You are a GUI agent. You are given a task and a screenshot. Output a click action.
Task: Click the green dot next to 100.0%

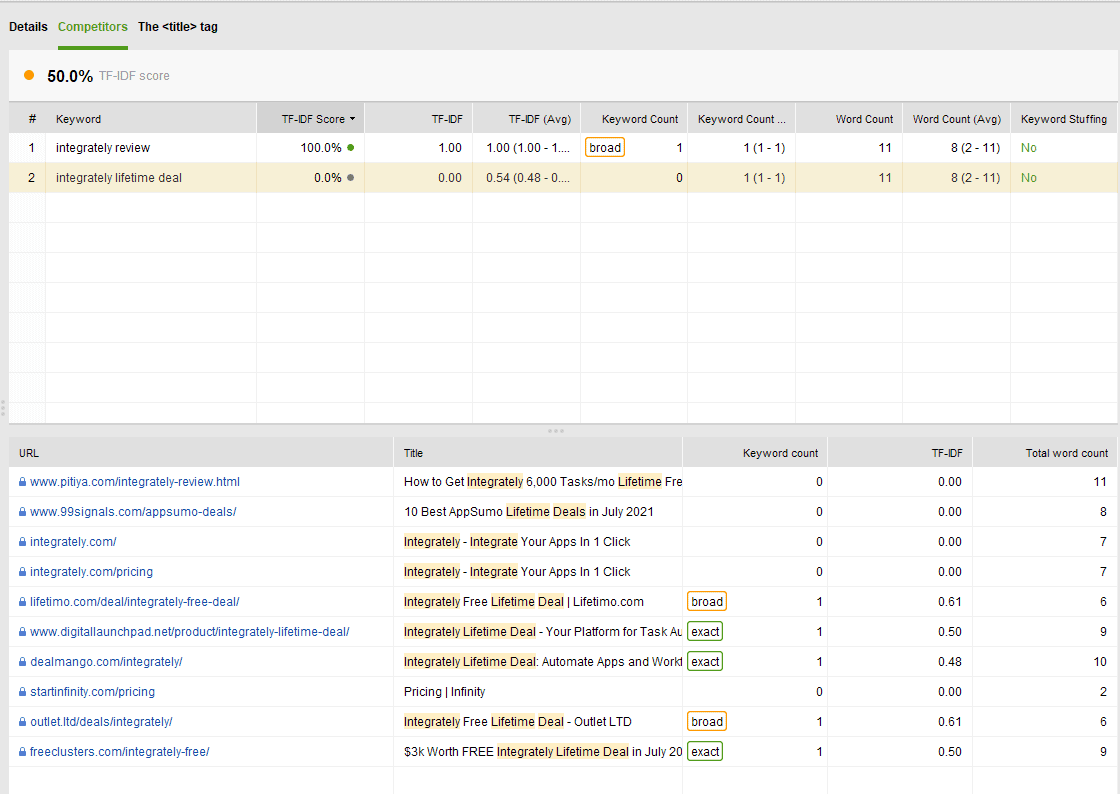point(351,148)
